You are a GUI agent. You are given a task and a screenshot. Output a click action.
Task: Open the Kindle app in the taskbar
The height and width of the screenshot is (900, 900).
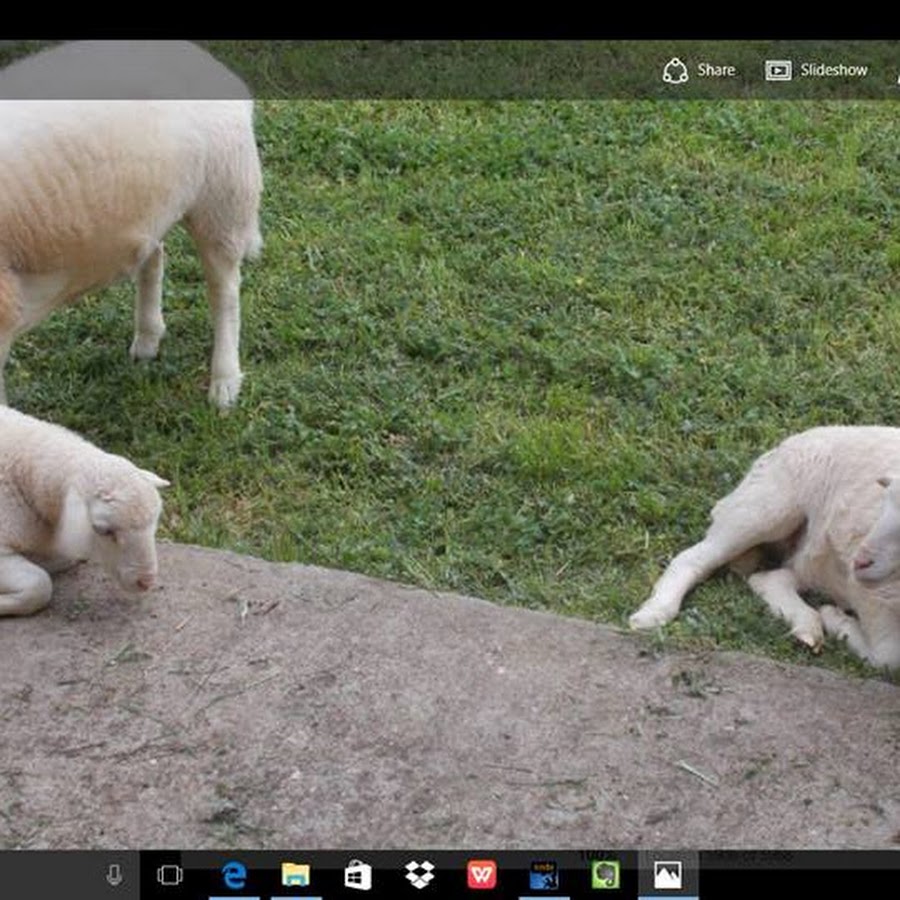[x=543, y=875]
